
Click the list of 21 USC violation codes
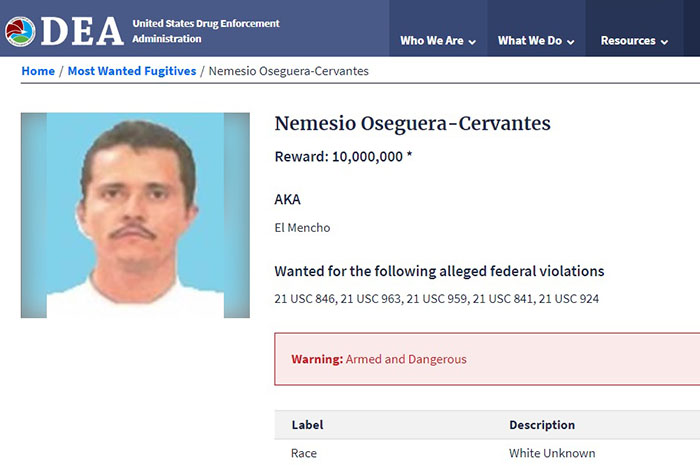tap(436, 299)
